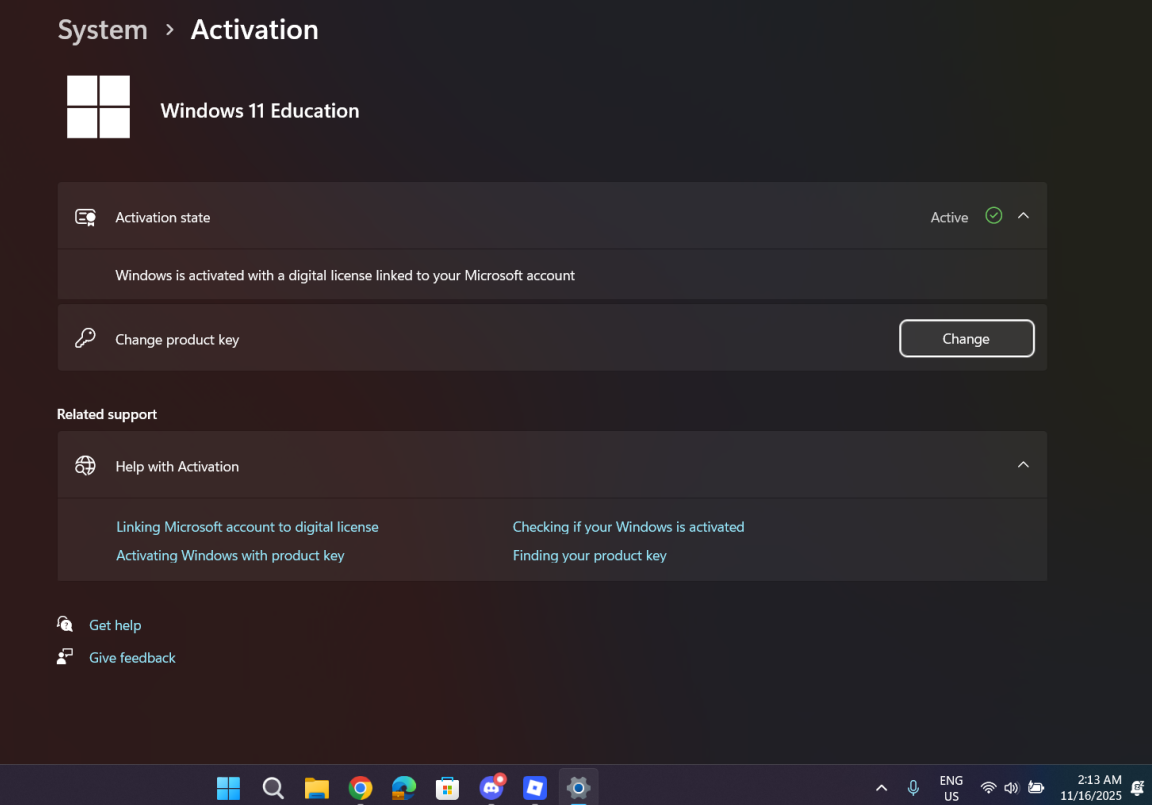The height and width of the screenshot is (805, 1152).
Task: Click the Settings gear in the taskbar
Action: (x=579, y=788)
